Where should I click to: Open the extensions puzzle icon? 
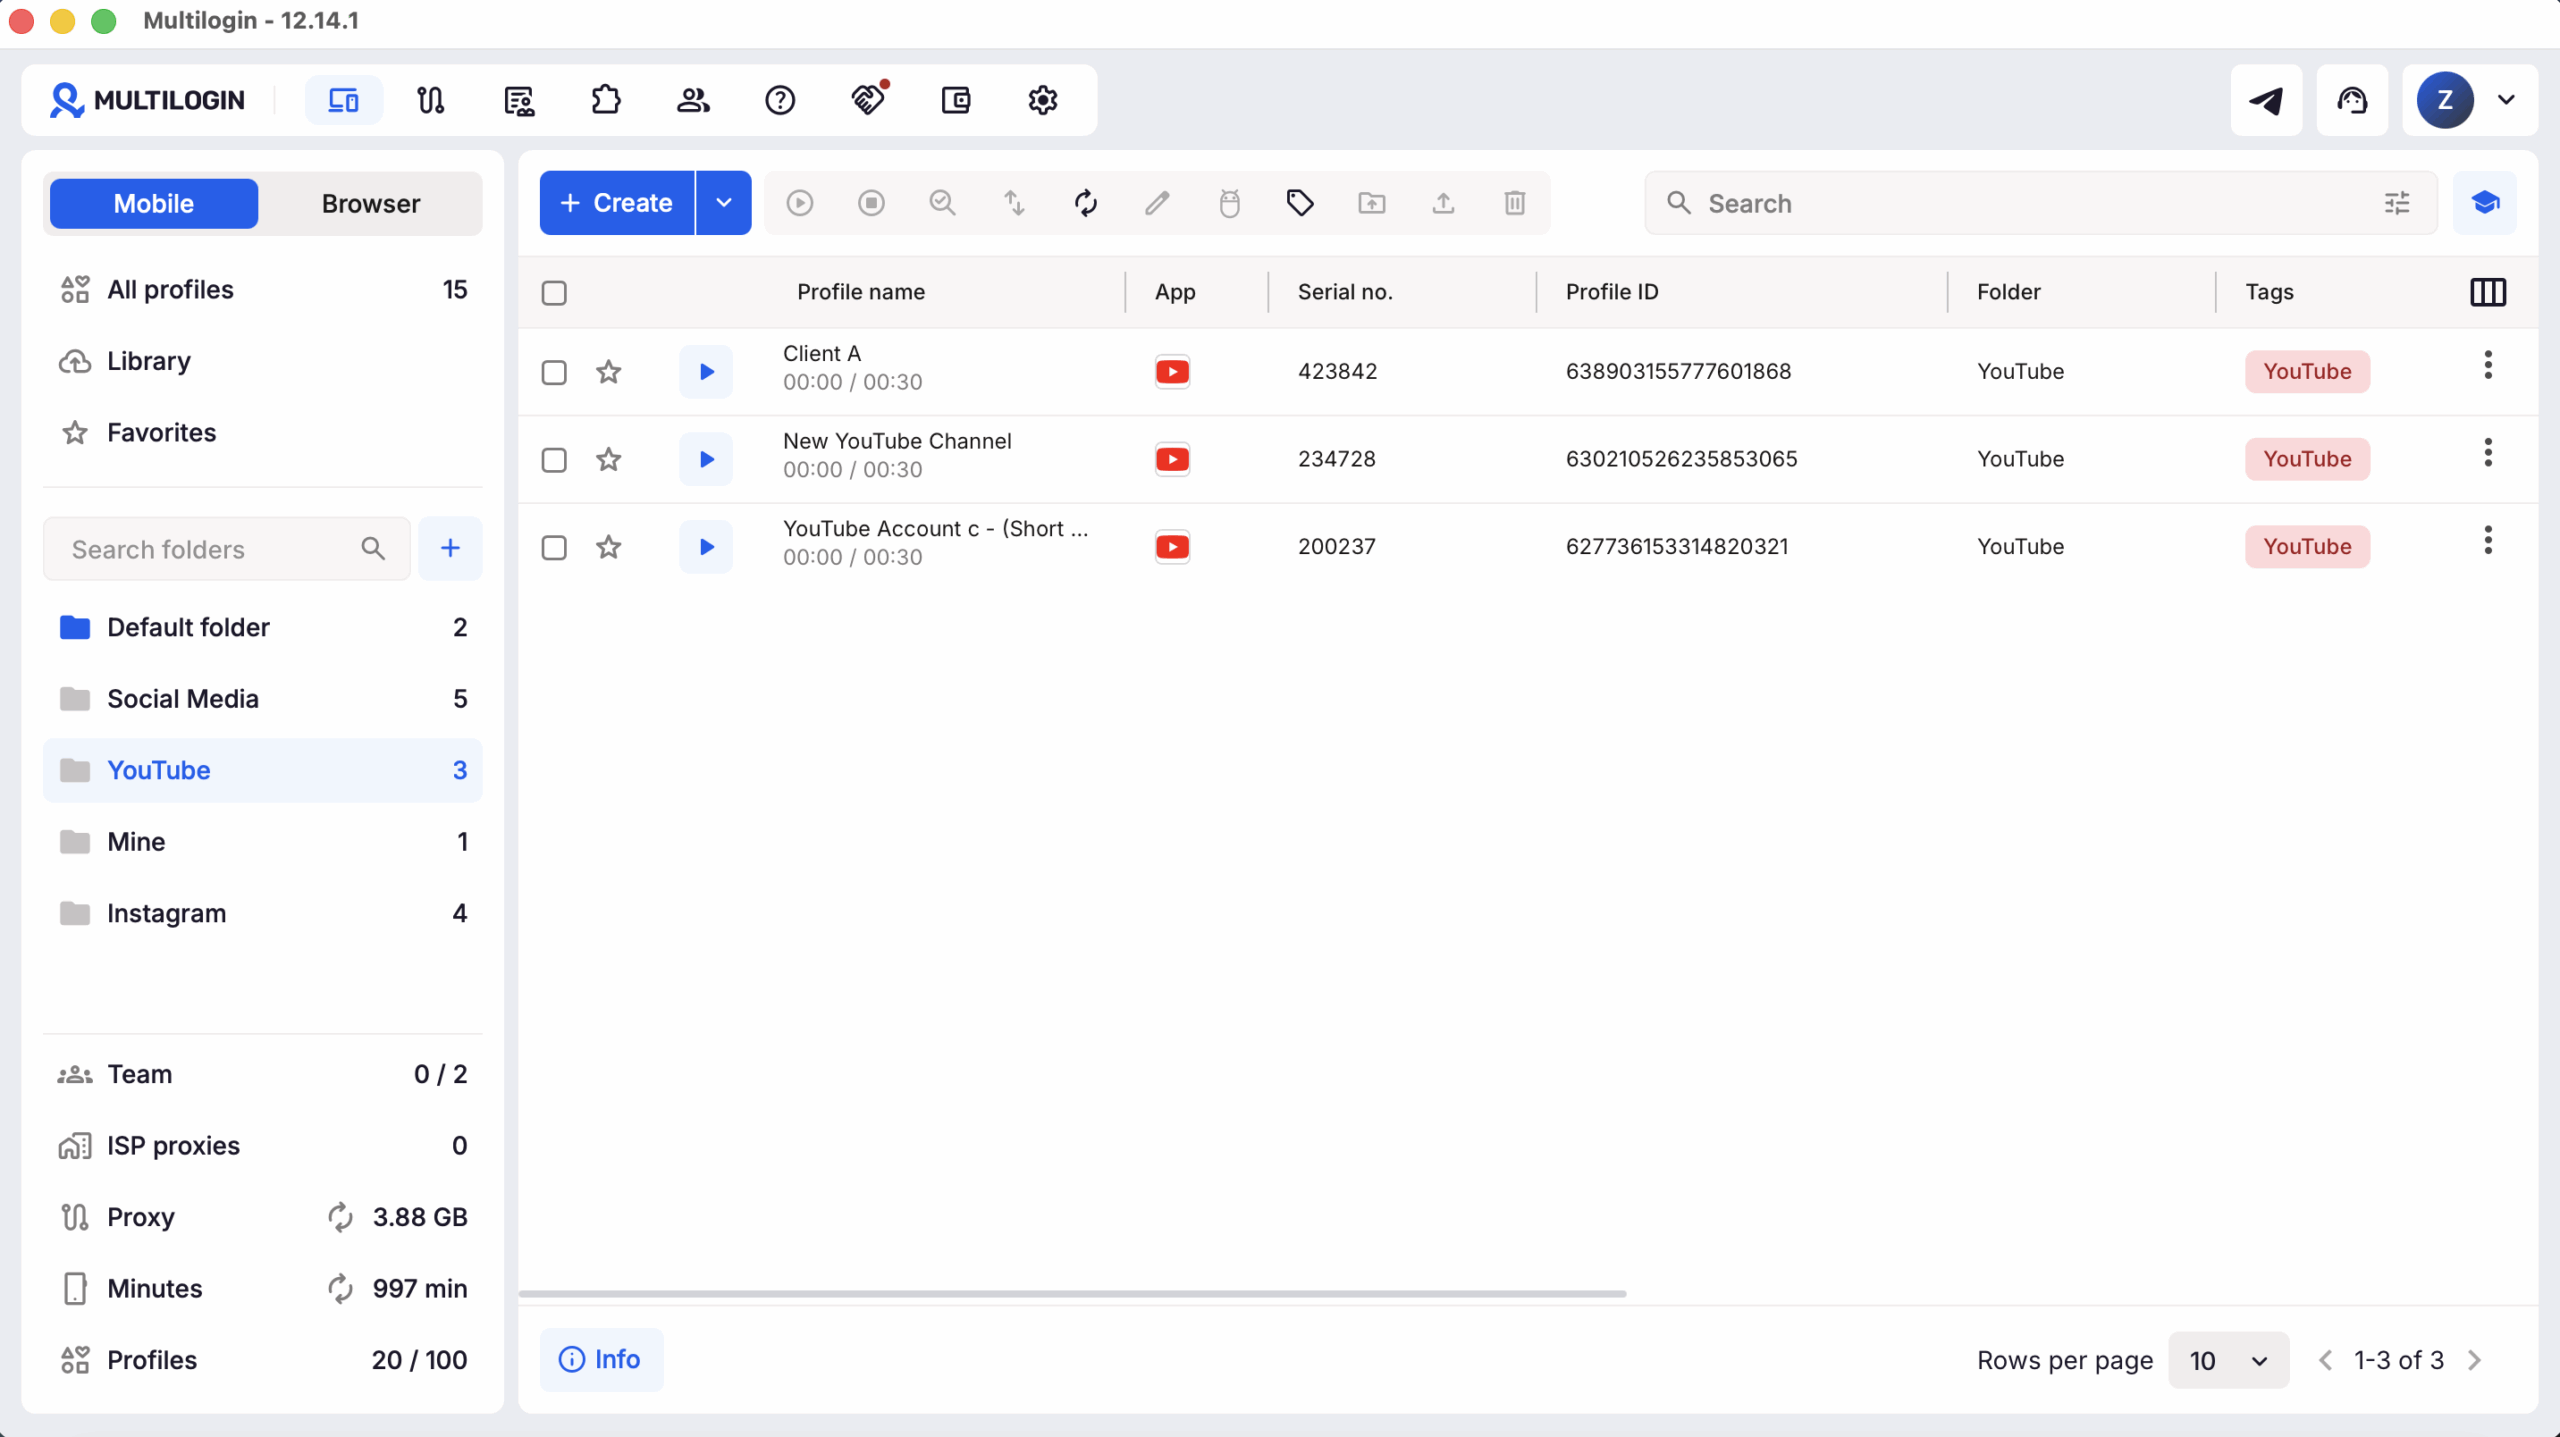(x=606, y=100)
